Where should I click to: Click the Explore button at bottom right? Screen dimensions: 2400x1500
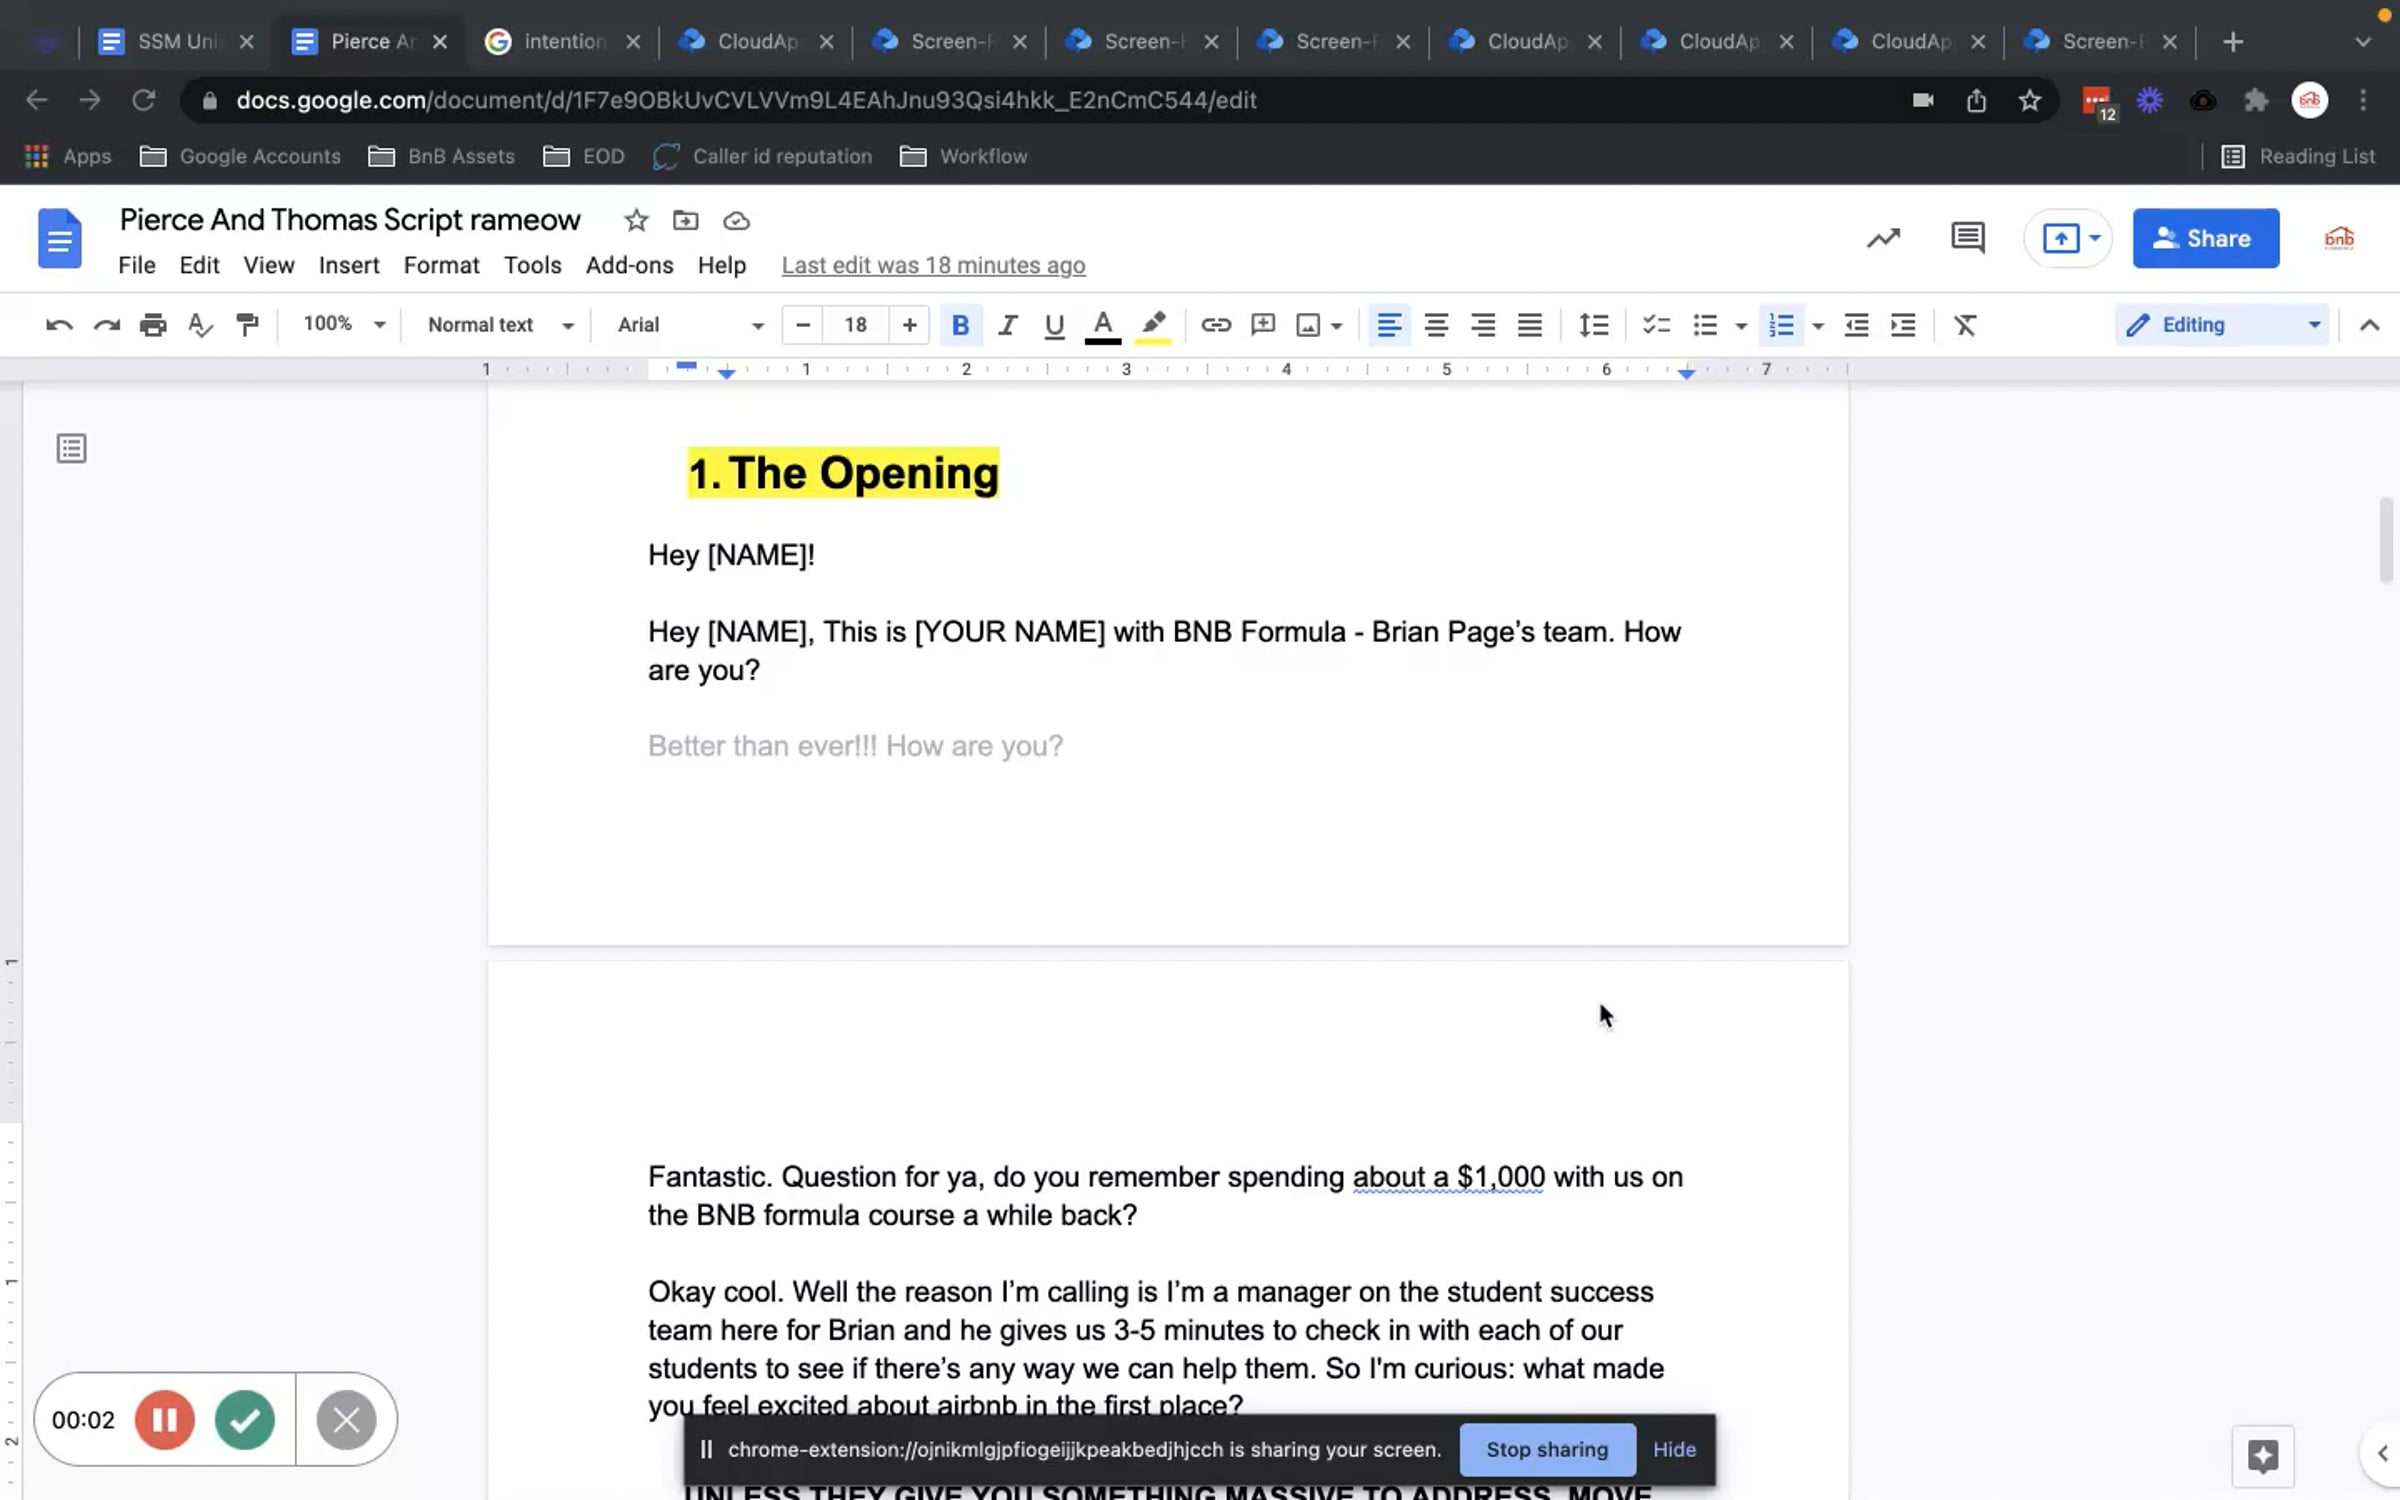tap(2262, 1455)
